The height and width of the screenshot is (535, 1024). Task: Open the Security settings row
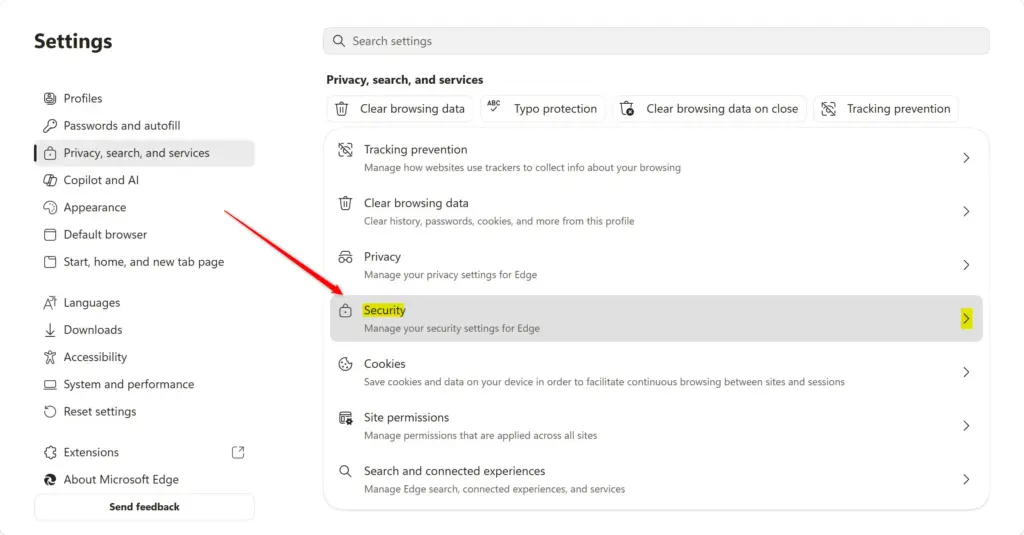tap(656, 319)
